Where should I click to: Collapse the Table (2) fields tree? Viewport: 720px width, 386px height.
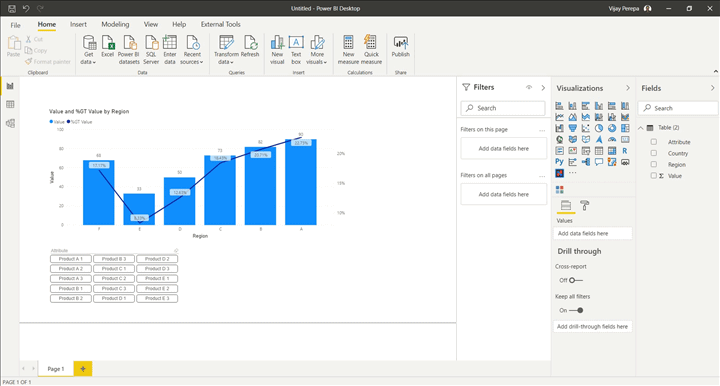coord(641,128)
